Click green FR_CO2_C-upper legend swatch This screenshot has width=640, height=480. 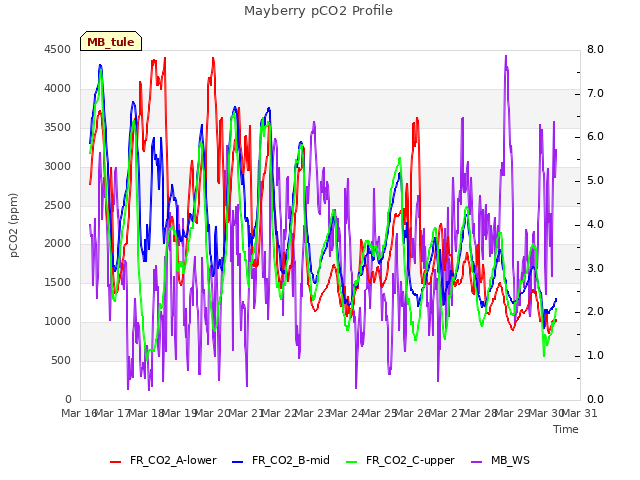351,462
